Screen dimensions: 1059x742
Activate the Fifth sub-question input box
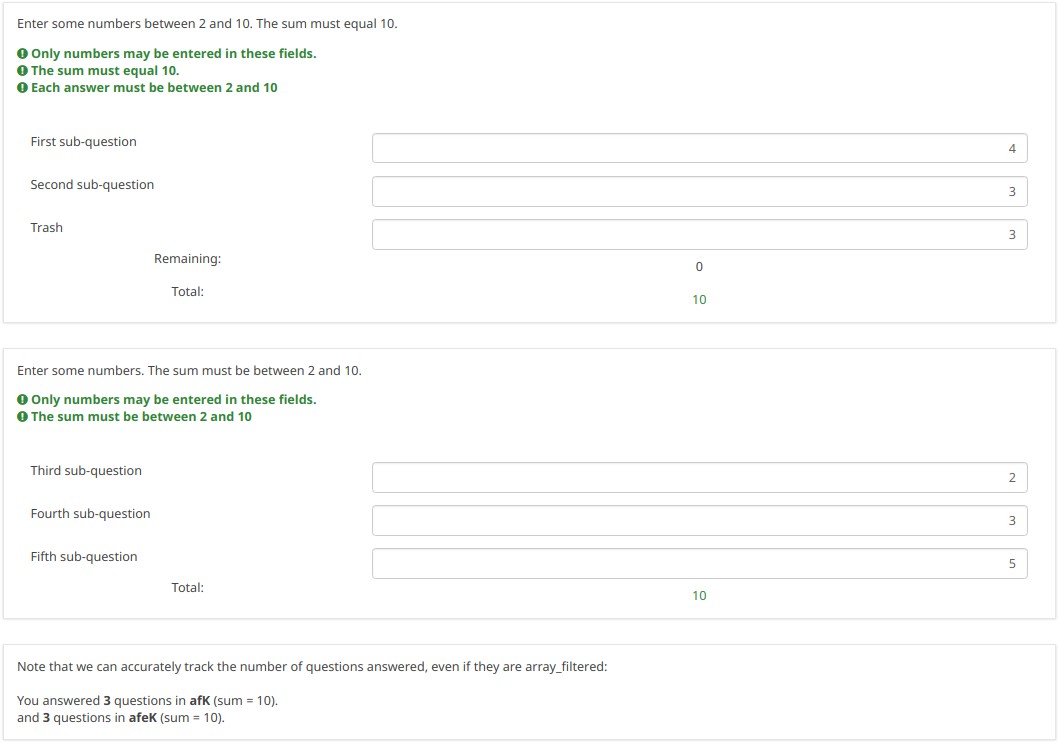tap(699, 563)
